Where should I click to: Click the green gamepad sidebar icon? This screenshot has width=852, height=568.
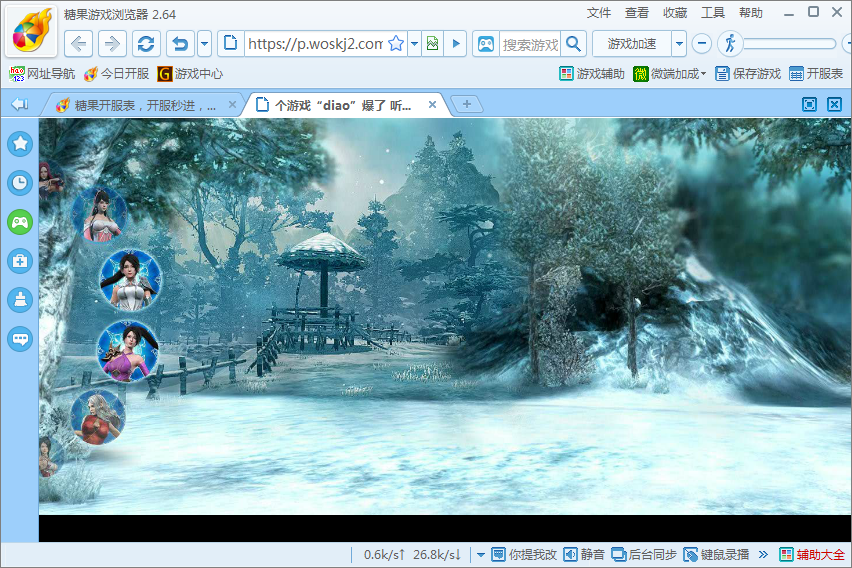[20, 222]
